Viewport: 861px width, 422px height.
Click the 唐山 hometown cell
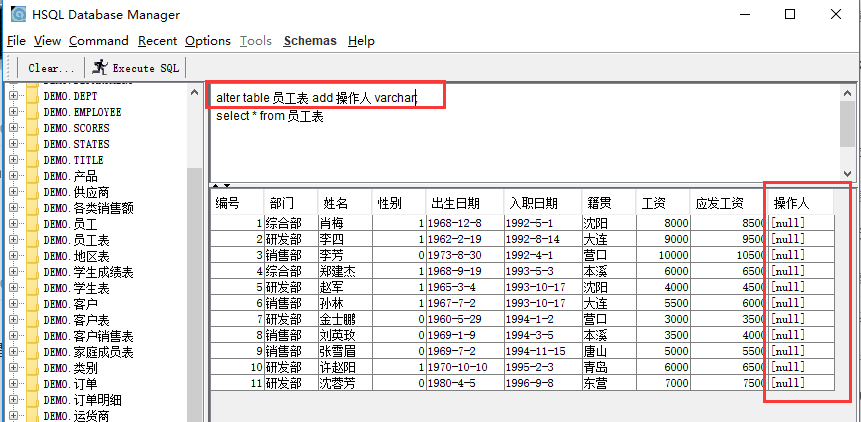click(x=609, y=351)
